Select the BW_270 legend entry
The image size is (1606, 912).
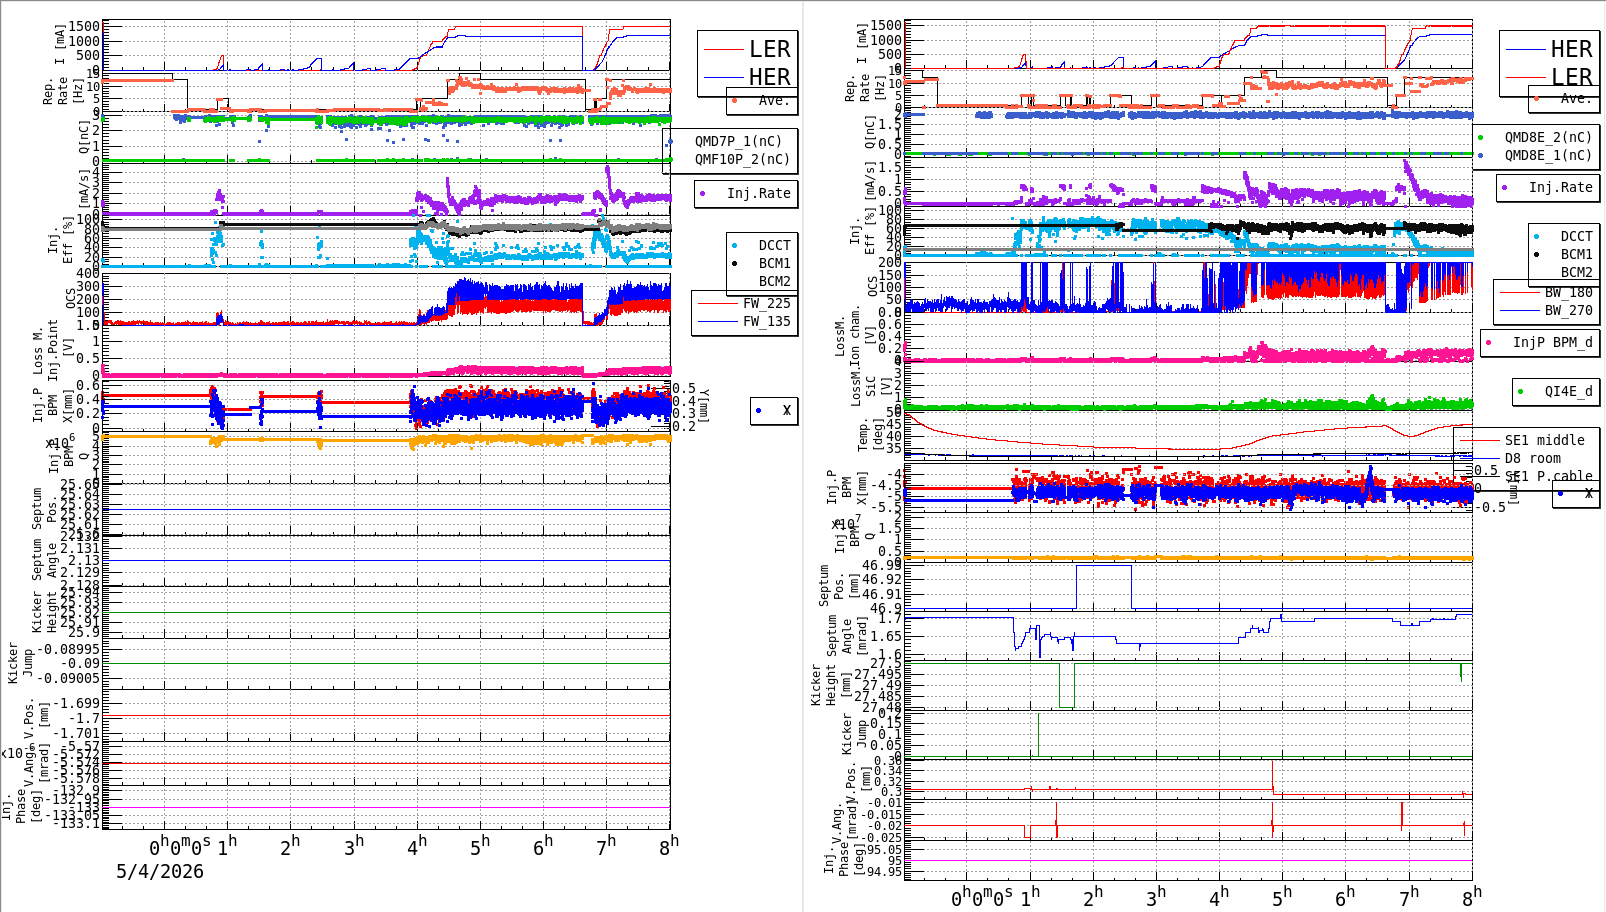coord(1548,310)
